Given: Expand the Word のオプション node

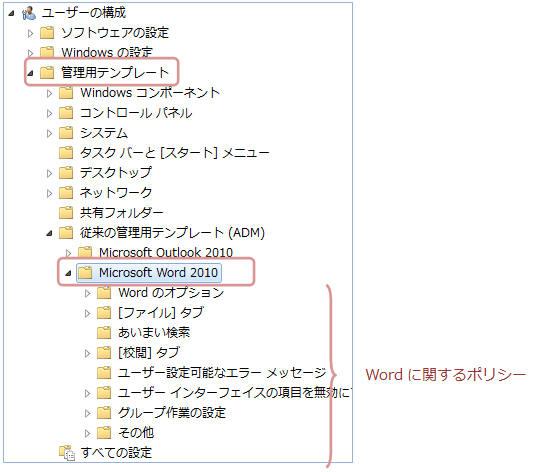Looking at the screenshot, I should click(x=88, y=293).
